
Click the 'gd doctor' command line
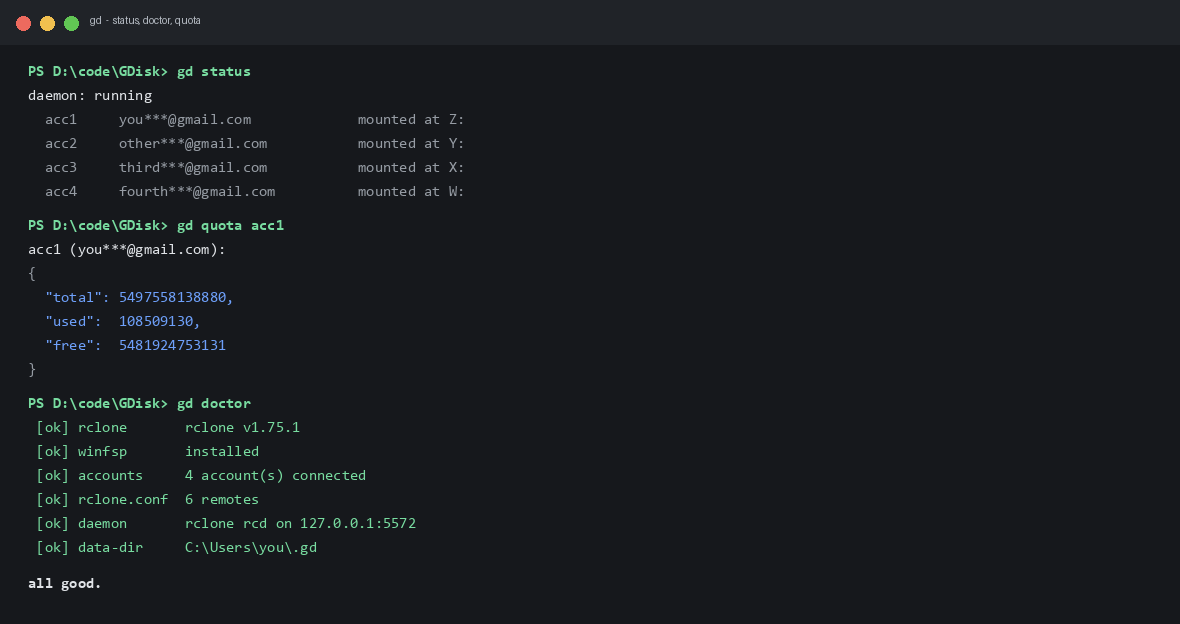pyautogui.click(x=139, y=404)
